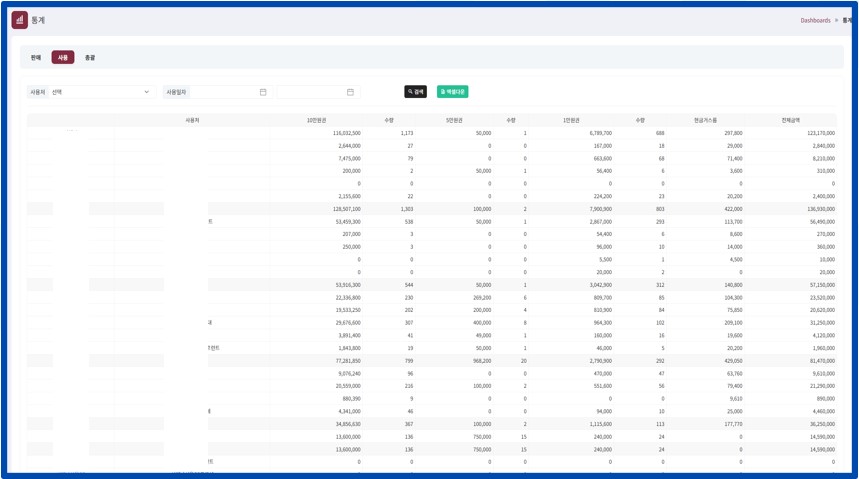Open the 총괄 tab
This screenshot has height=479, width=859.
tap(90, 58)
